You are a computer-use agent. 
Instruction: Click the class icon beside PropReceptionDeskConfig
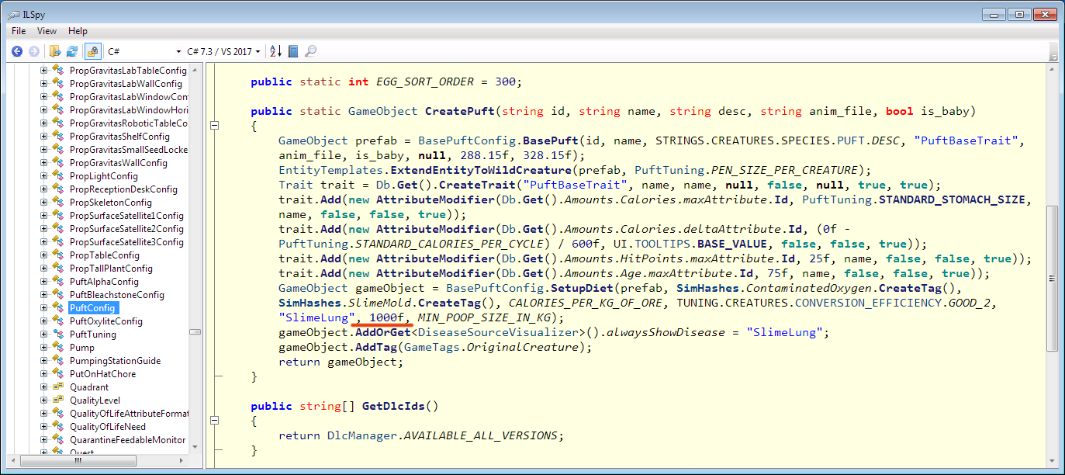tap(59, 189)
